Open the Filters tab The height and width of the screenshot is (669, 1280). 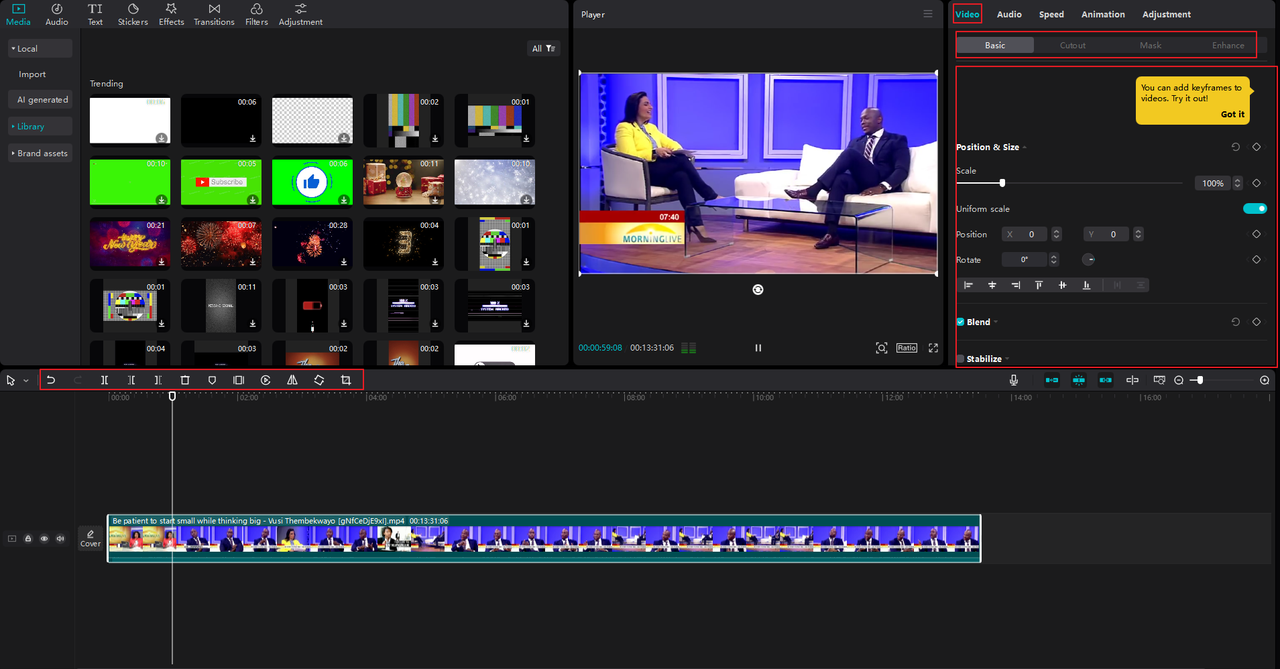tap(257, 14)
